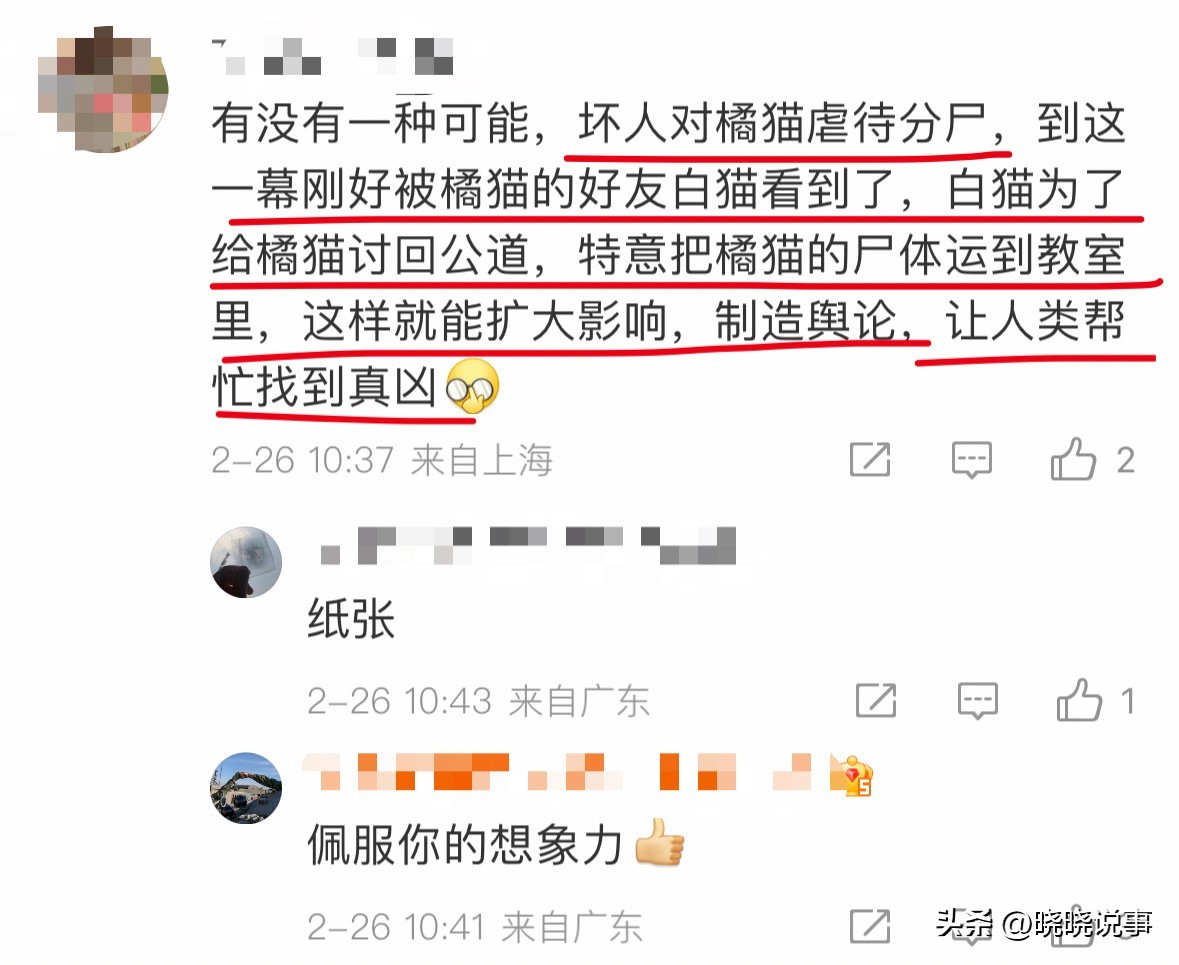Reply to the Shanghai comment
Screen dimensions: 1179x965
tap(971, 460)
